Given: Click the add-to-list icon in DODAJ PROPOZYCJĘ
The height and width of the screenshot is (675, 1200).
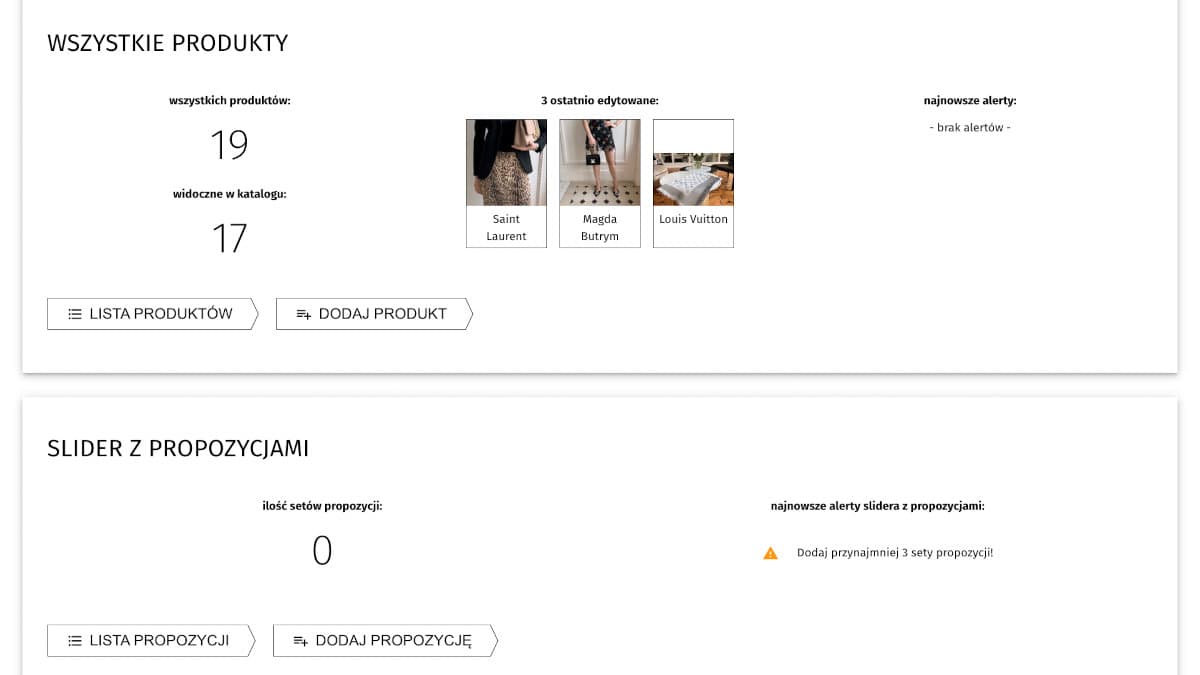Looking at the screenshot, I should pyautogui.click(x=302, y=641).
